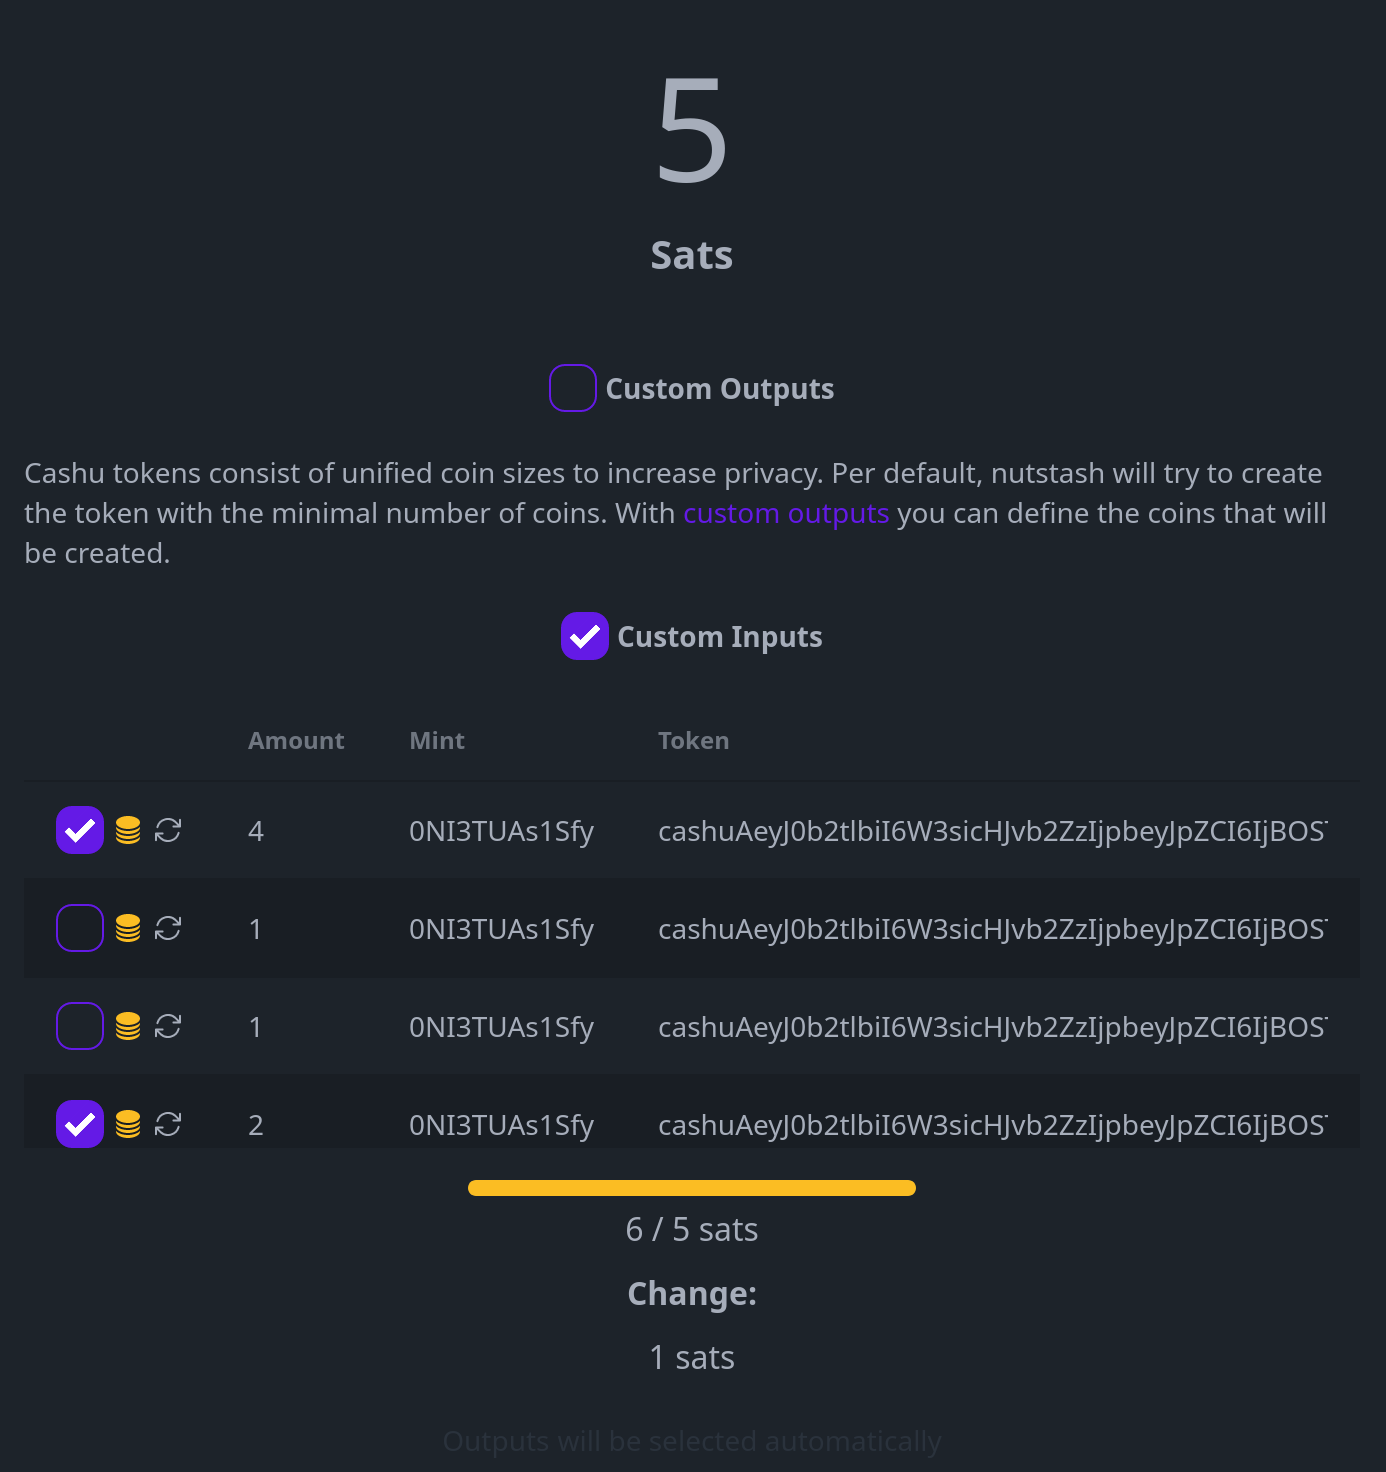Click the yellow sats progress bar

pyautogui.click(x=692, y=1188)
